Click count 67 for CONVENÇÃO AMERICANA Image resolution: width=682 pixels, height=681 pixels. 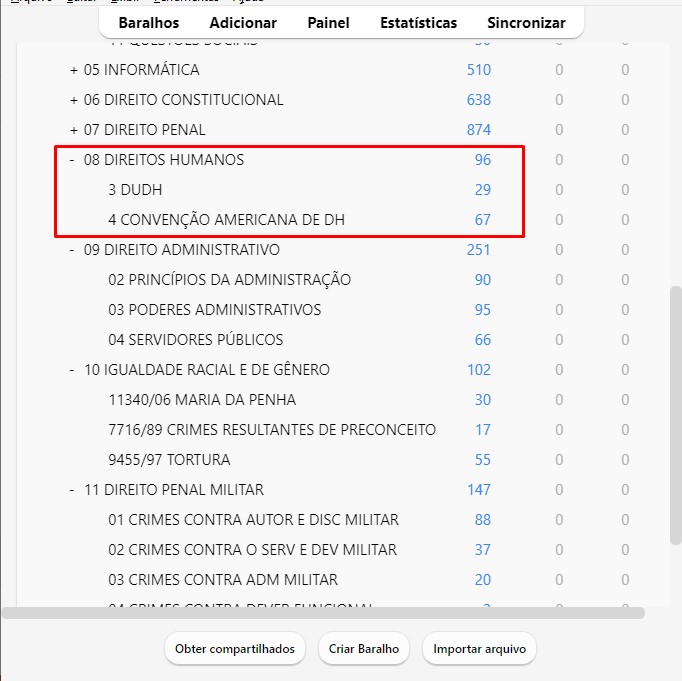tap(482, 220)
